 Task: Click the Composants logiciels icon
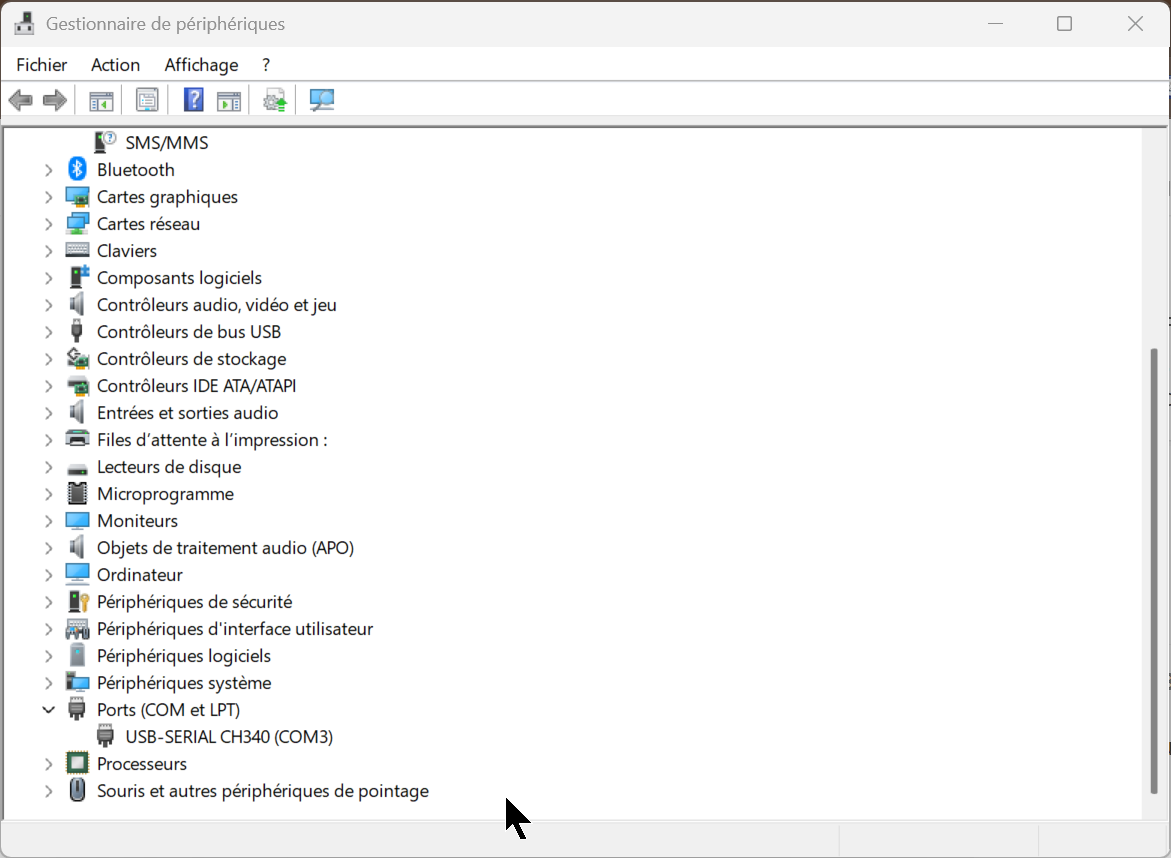coord(78,277)
